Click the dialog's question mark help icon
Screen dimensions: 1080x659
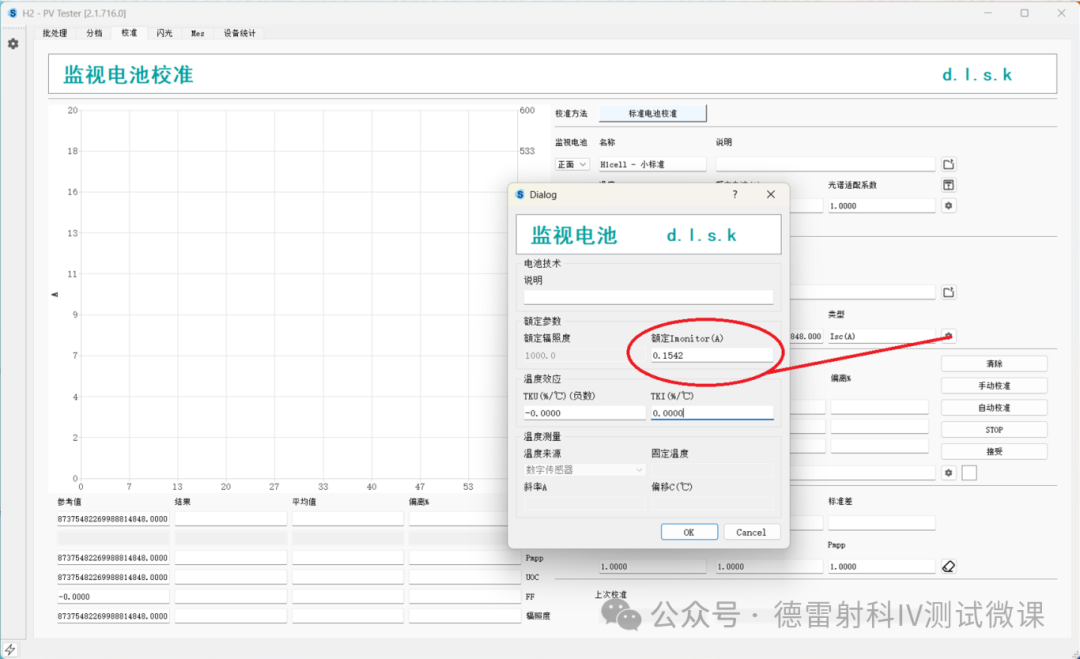[735, 195]
